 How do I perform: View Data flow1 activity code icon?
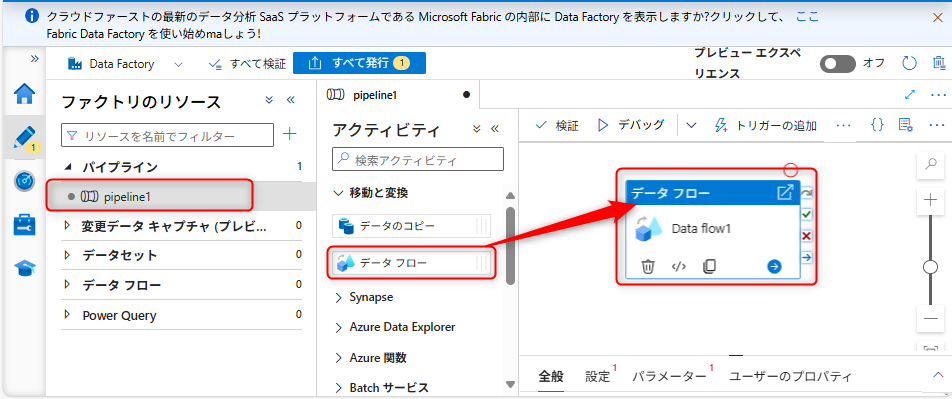coord(678,266)
